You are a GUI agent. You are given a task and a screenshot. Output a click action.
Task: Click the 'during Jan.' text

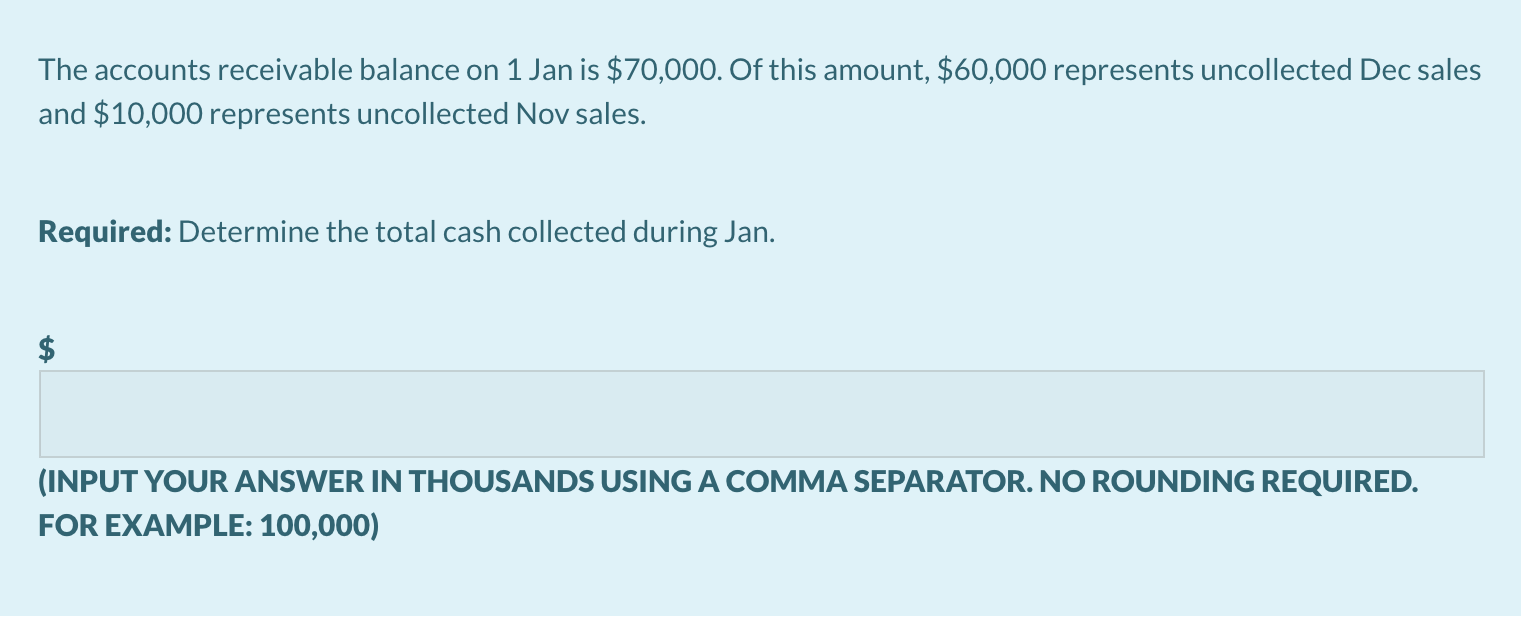(x=703, y=233)
